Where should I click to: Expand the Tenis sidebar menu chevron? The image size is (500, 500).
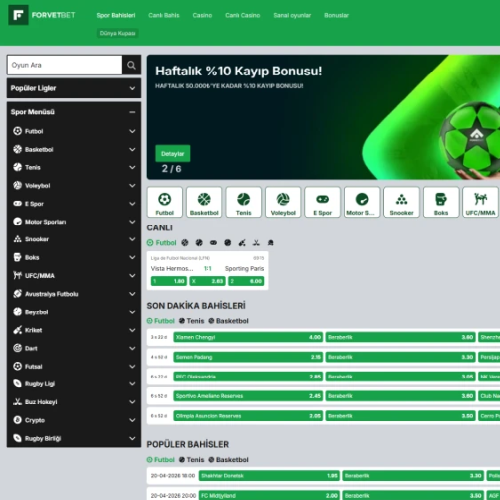pos(132,167)
